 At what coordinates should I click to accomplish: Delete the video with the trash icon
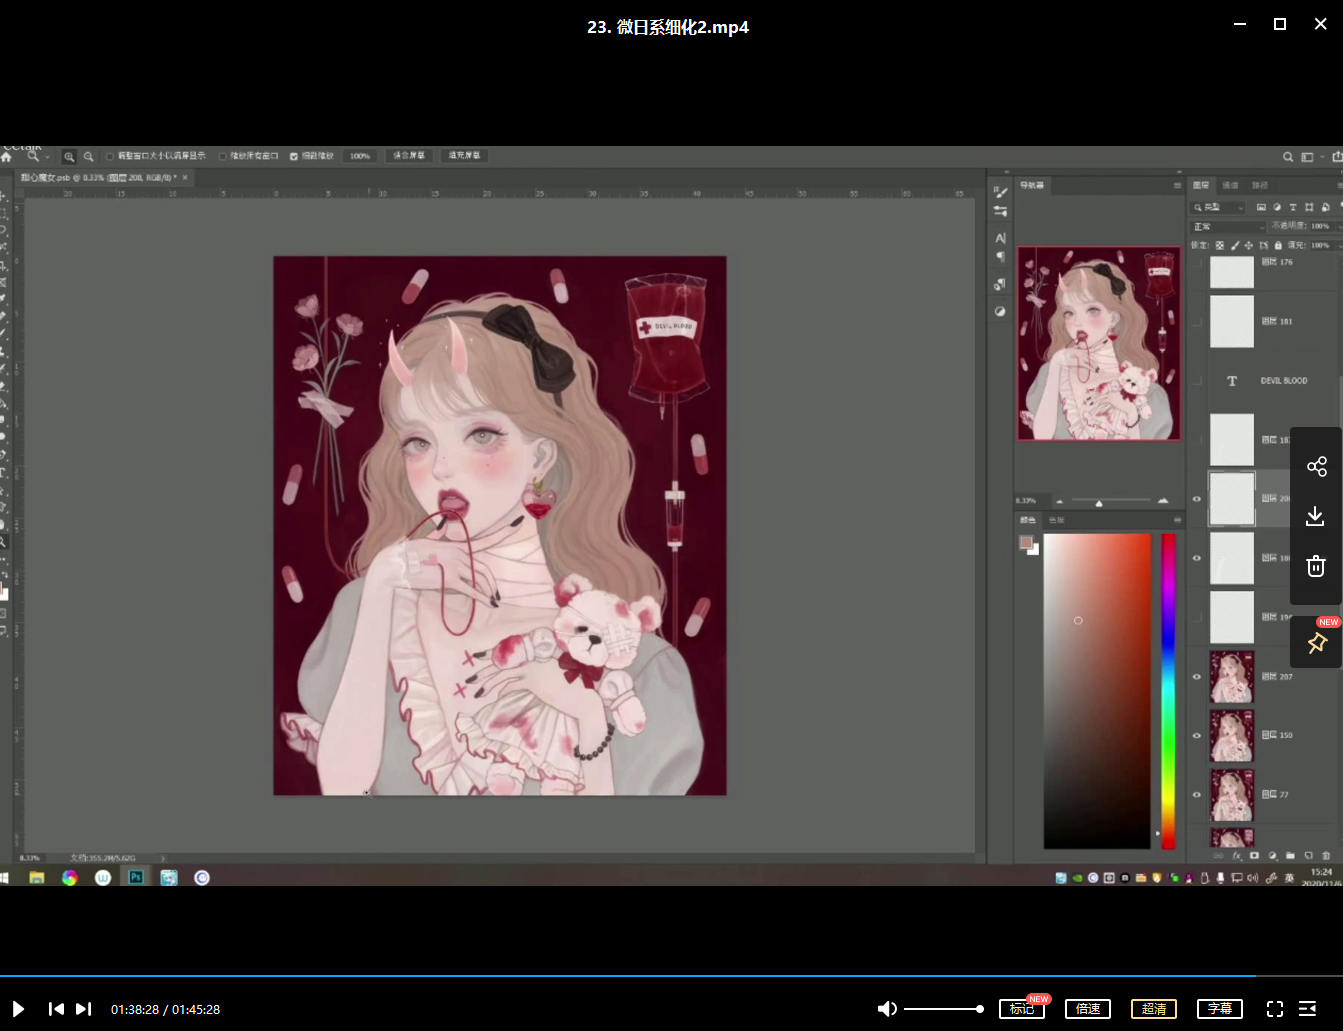coord(1316,566)
